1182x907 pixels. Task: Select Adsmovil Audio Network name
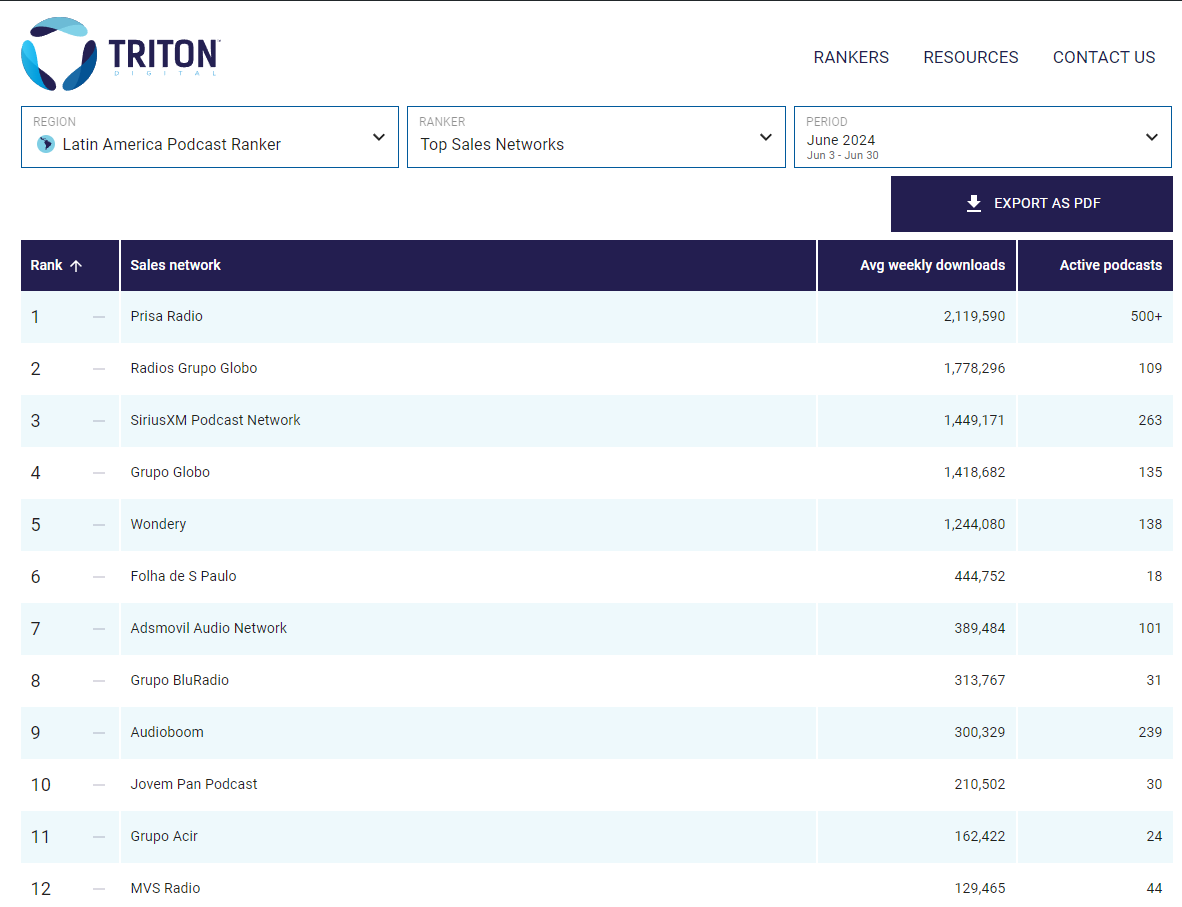pos(209,628)
